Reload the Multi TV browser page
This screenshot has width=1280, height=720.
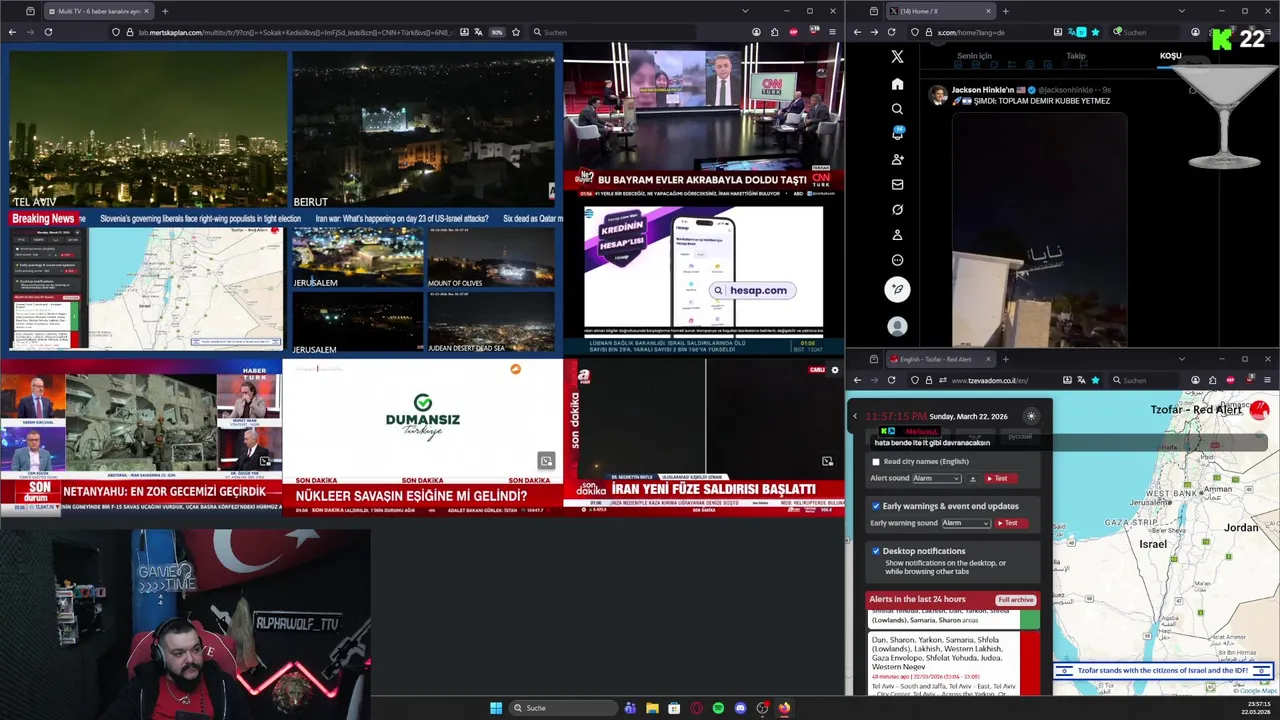[48, 32]
